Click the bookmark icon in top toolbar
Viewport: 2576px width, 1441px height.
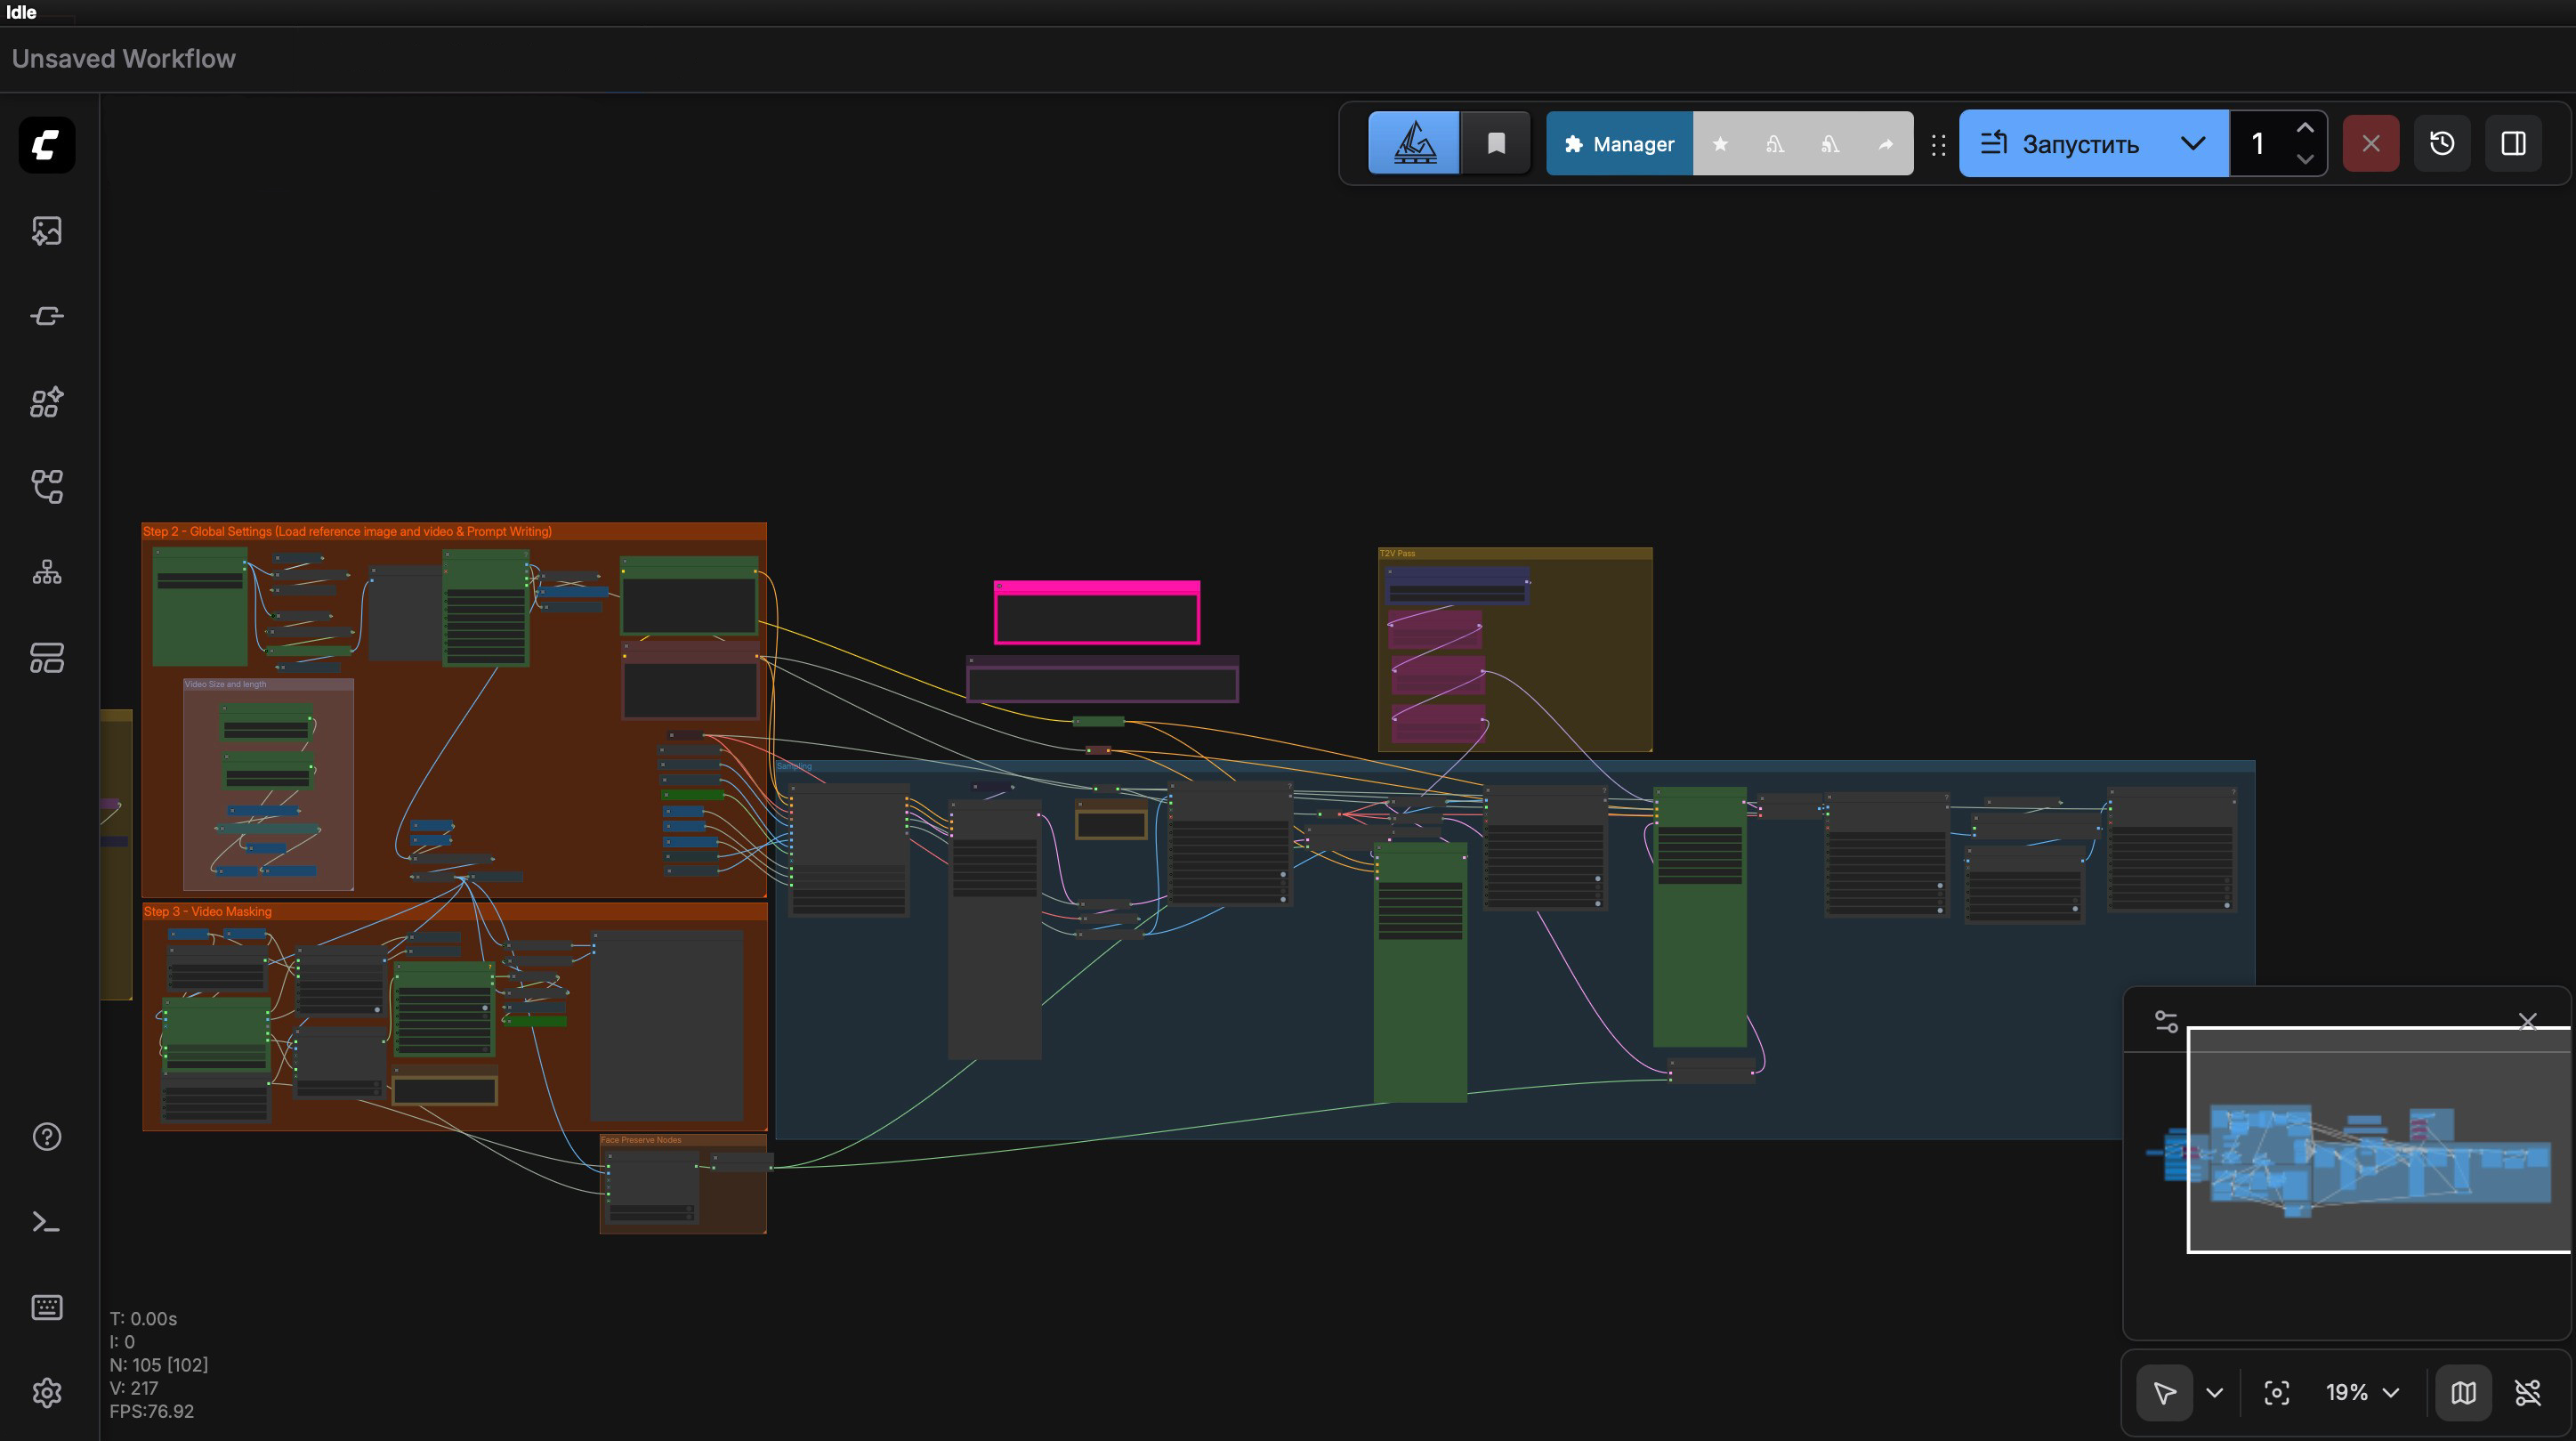[x=1496, y=143]
